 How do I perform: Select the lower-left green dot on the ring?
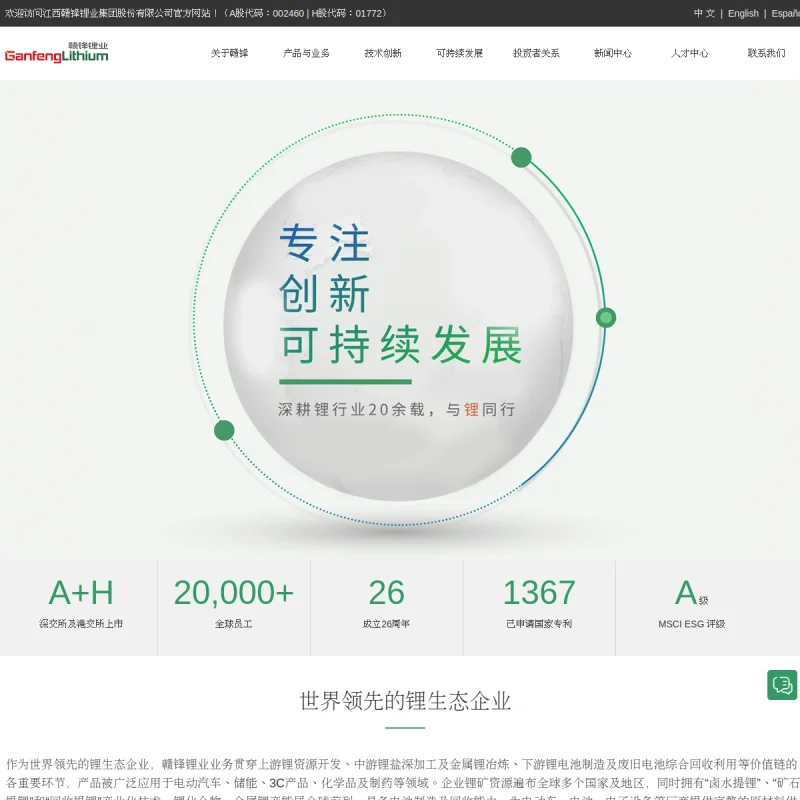[x=224, y=430]
